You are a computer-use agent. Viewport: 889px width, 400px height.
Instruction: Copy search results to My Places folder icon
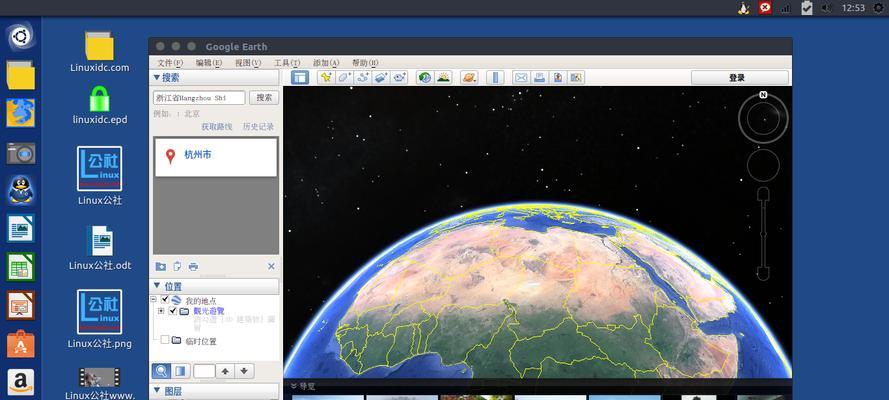161,266
